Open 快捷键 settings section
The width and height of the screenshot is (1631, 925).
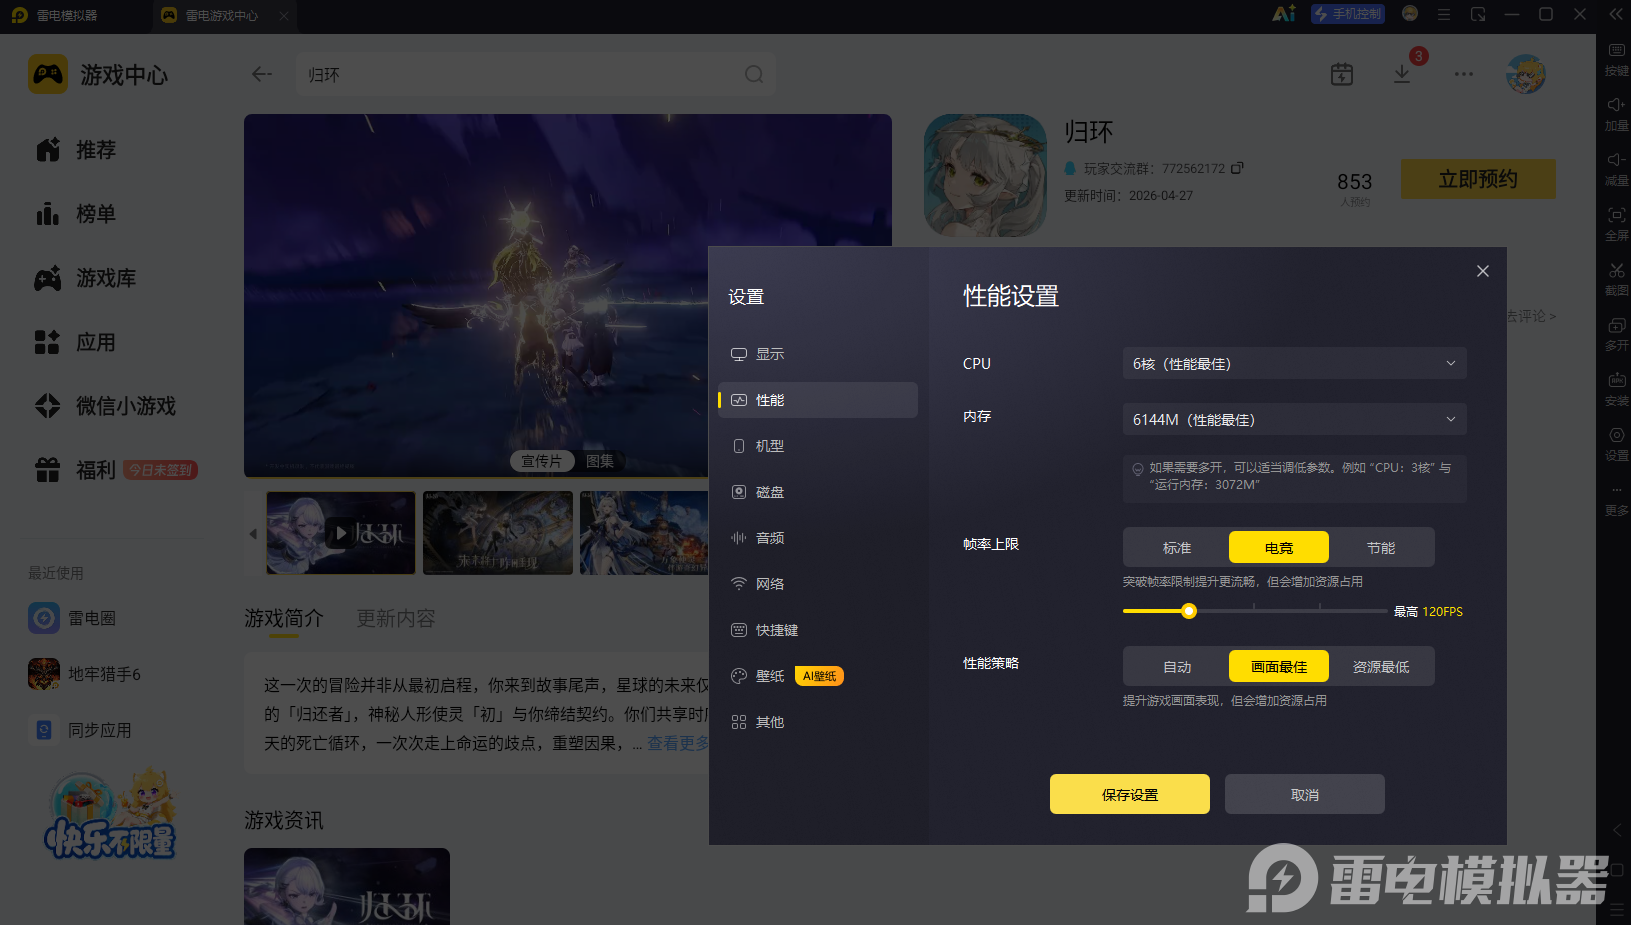tap(818, 630)
